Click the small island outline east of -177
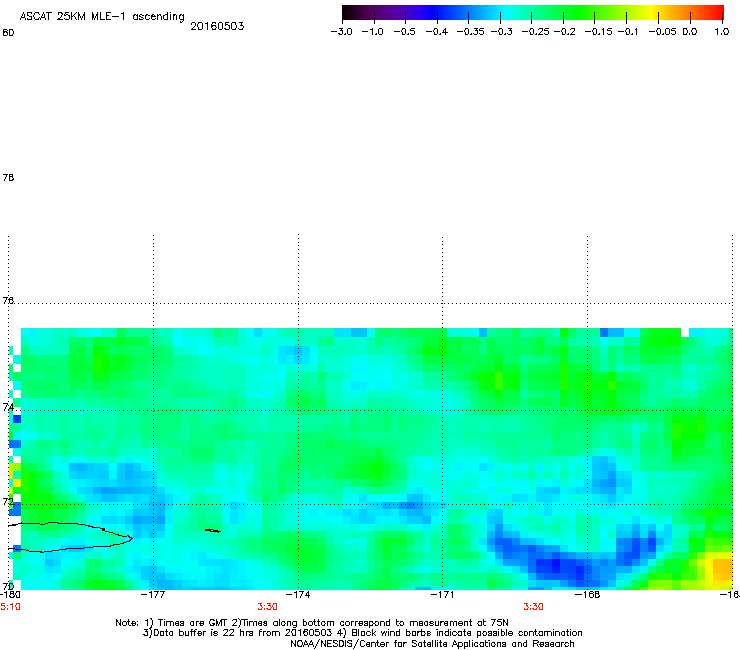The height and width of the screenshot is (650, 740). point(213,531)
